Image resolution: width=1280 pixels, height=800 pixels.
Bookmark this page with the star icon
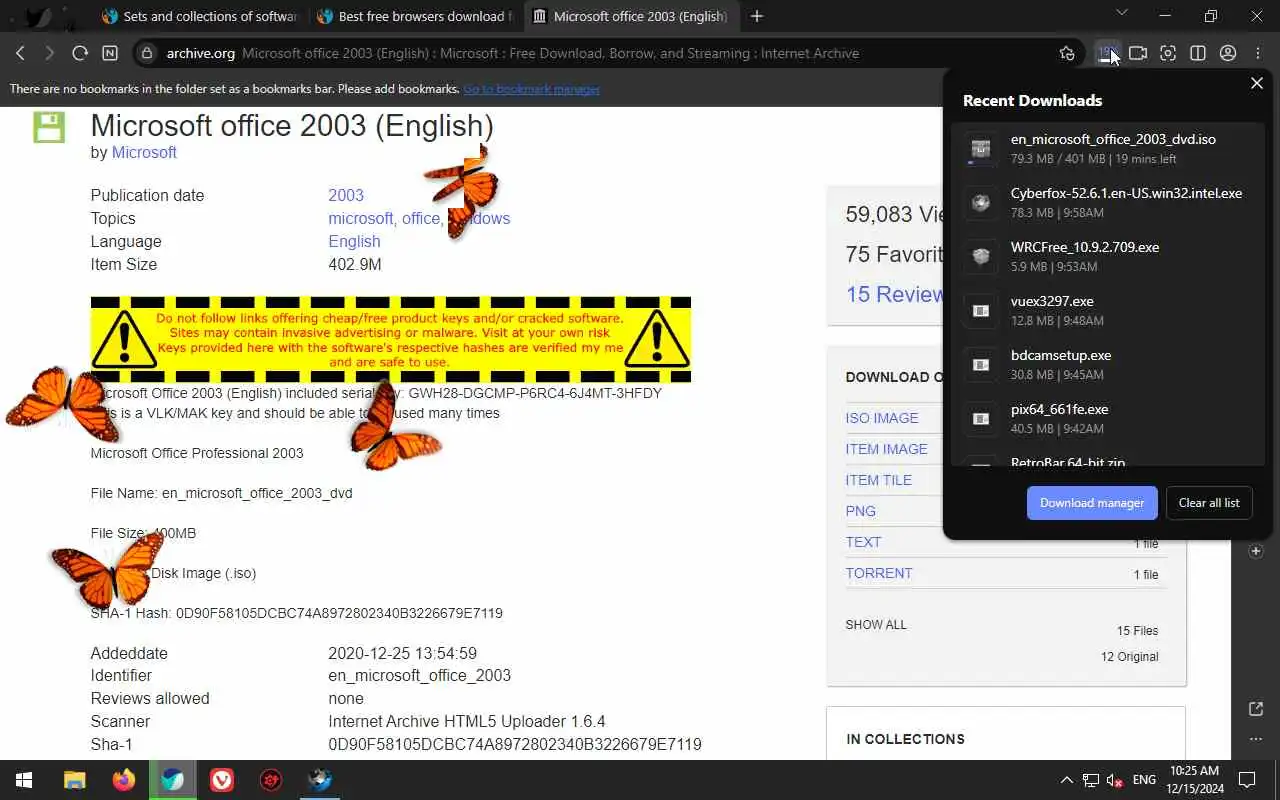coord(1067,53)
